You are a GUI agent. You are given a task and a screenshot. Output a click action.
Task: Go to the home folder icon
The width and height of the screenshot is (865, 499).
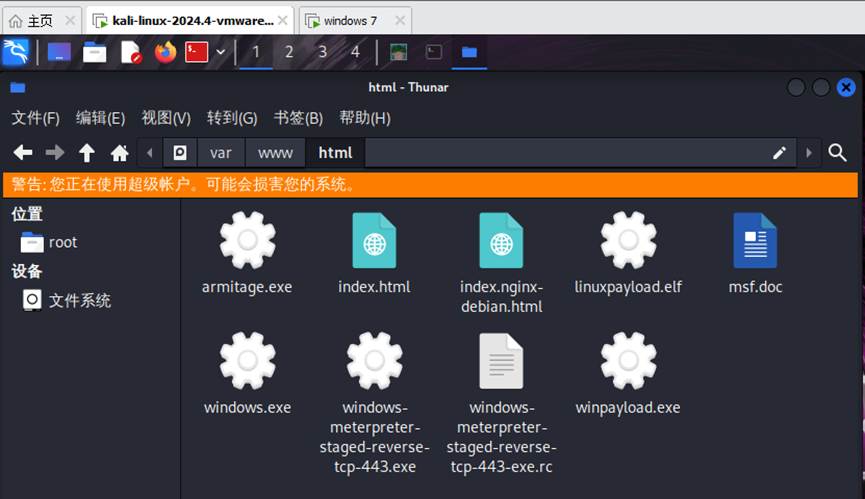point(119,153)
